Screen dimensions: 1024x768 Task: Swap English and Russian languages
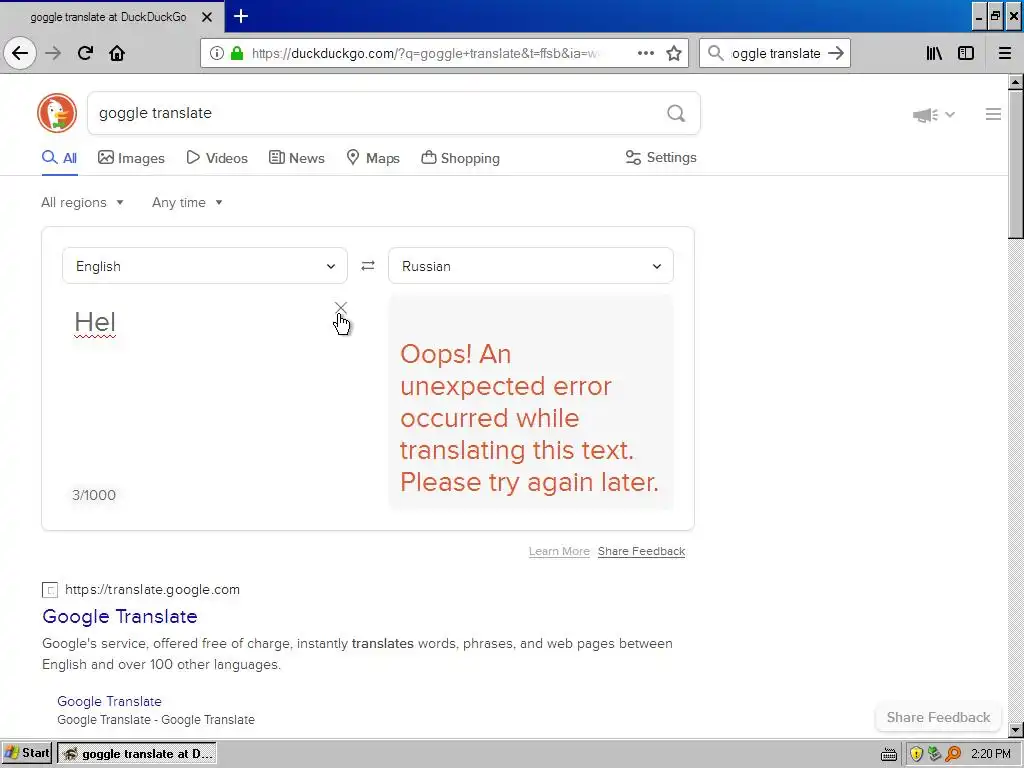tap(368, 265)
